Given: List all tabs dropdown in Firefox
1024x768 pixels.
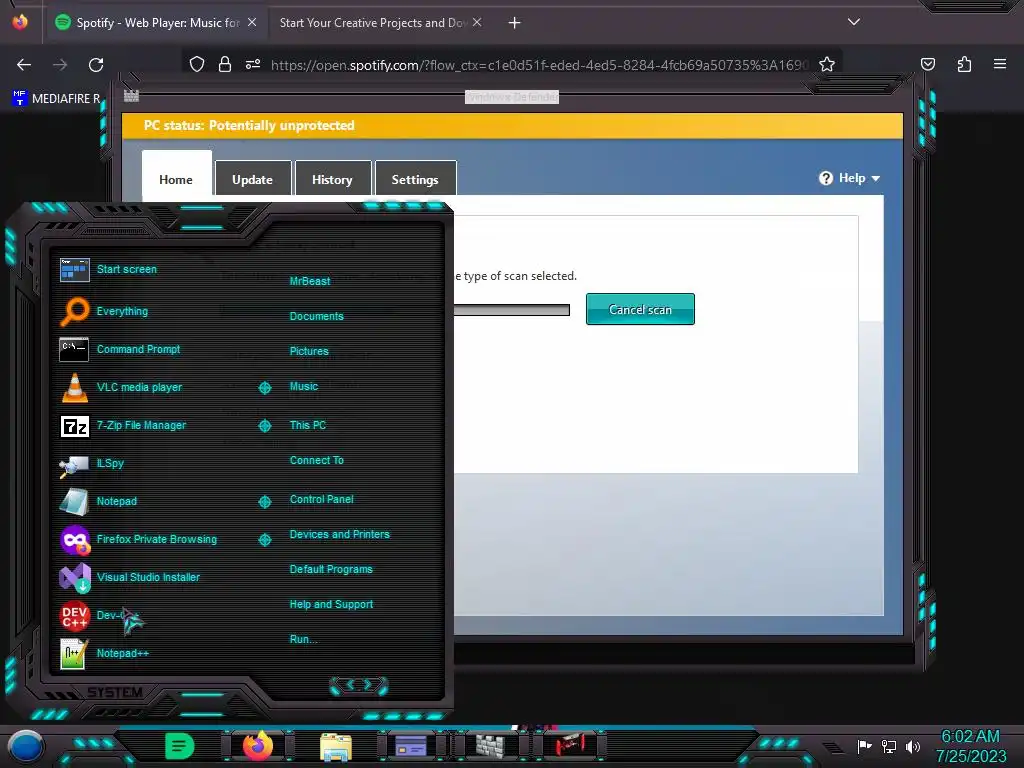Looking at the screenshot, I should click(x=854, y=22).
